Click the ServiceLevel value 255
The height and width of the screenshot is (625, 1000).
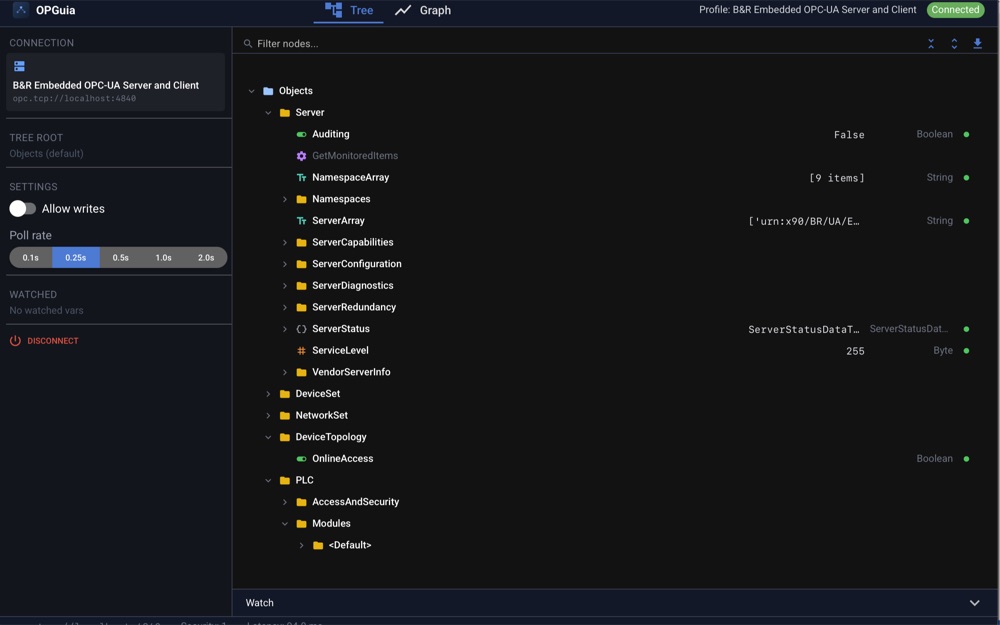[x=855, y=351]
